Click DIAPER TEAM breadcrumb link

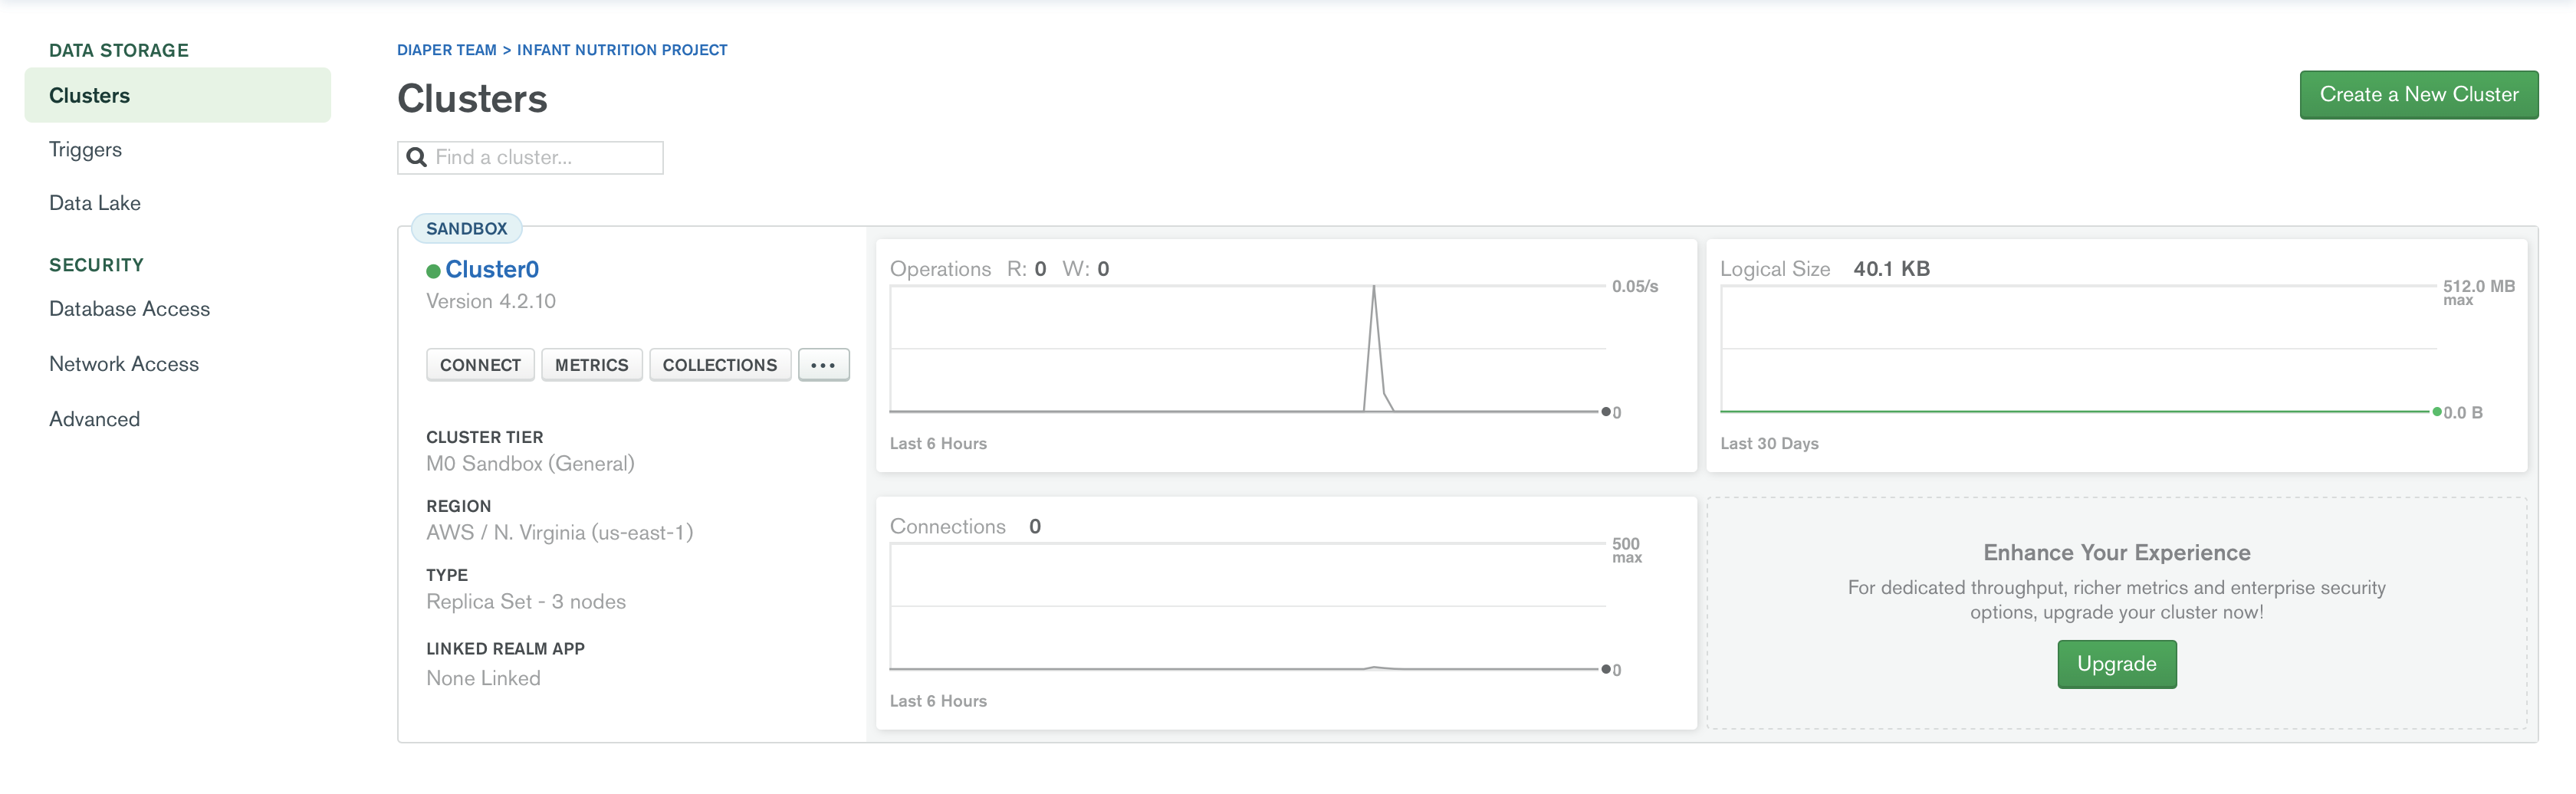point(446,50)
